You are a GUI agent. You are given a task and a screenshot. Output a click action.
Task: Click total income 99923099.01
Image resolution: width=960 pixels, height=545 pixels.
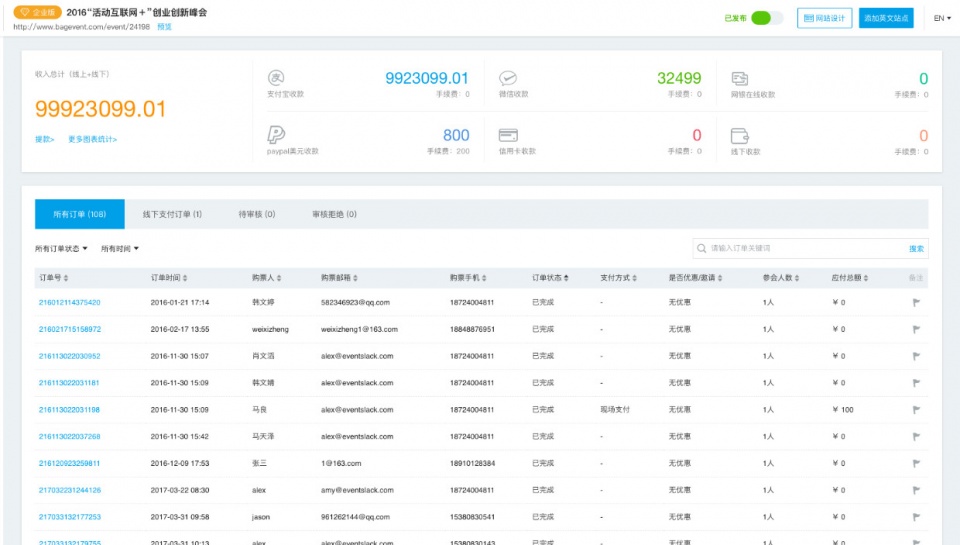100,109
